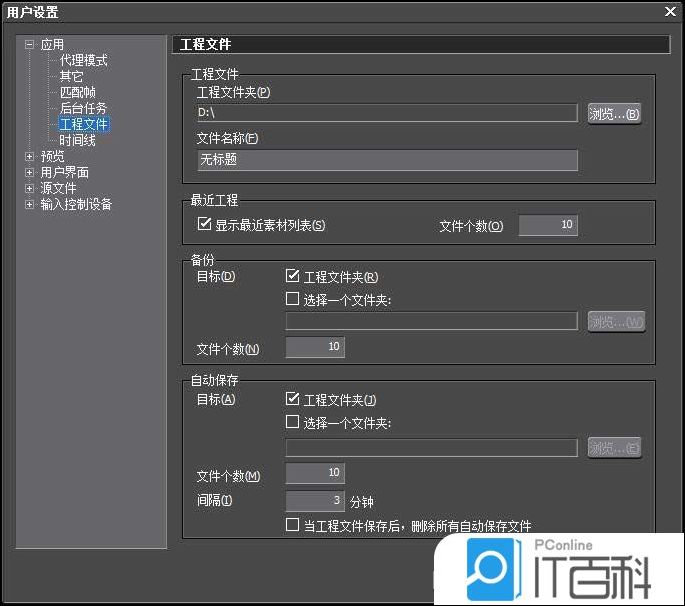Click the 源文件 tree label

tap(58, 189)
